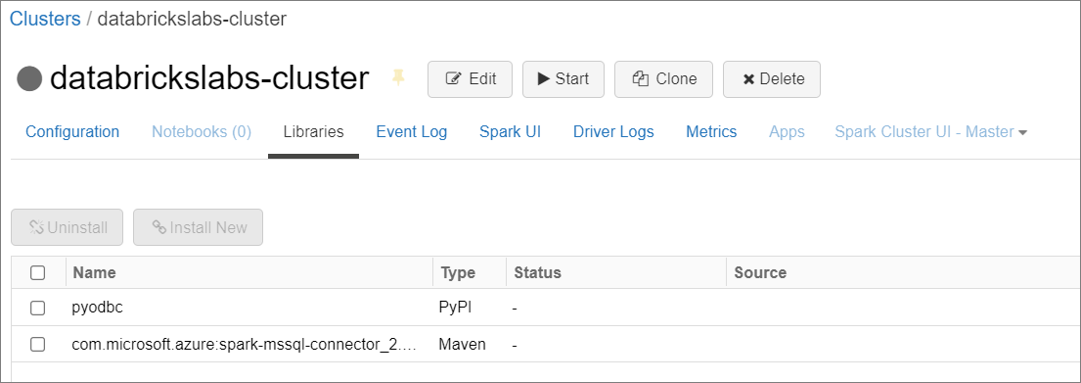Select the spark-mssql-connector Maven library checkbox
Screen dimensions: 1081x383
click(x=38, y=344)
